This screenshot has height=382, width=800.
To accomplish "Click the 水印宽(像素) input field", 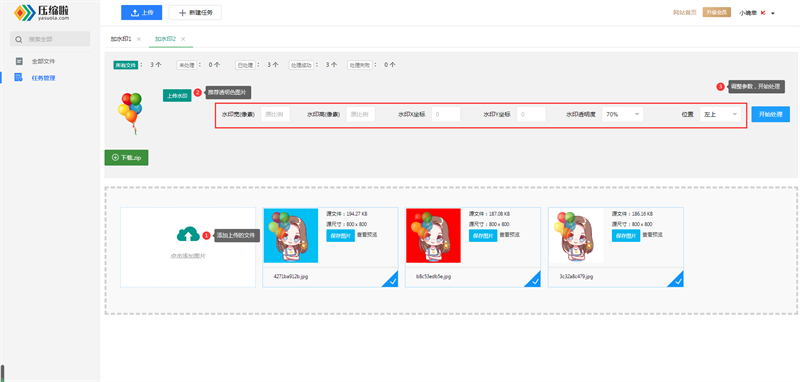I will (275, 115).
